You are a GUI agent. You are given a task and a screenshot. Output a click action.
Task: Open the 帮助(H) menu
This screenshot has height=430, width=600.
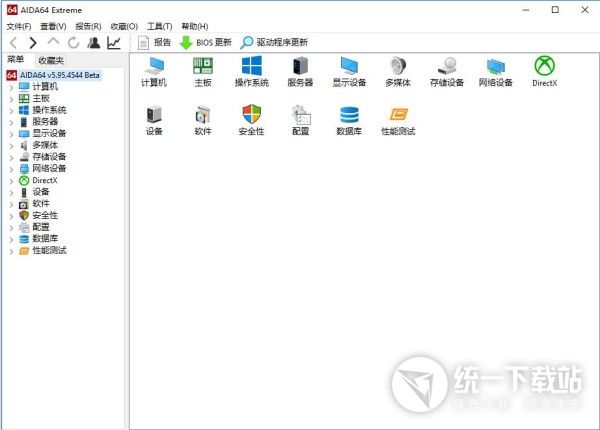(195, 26)
